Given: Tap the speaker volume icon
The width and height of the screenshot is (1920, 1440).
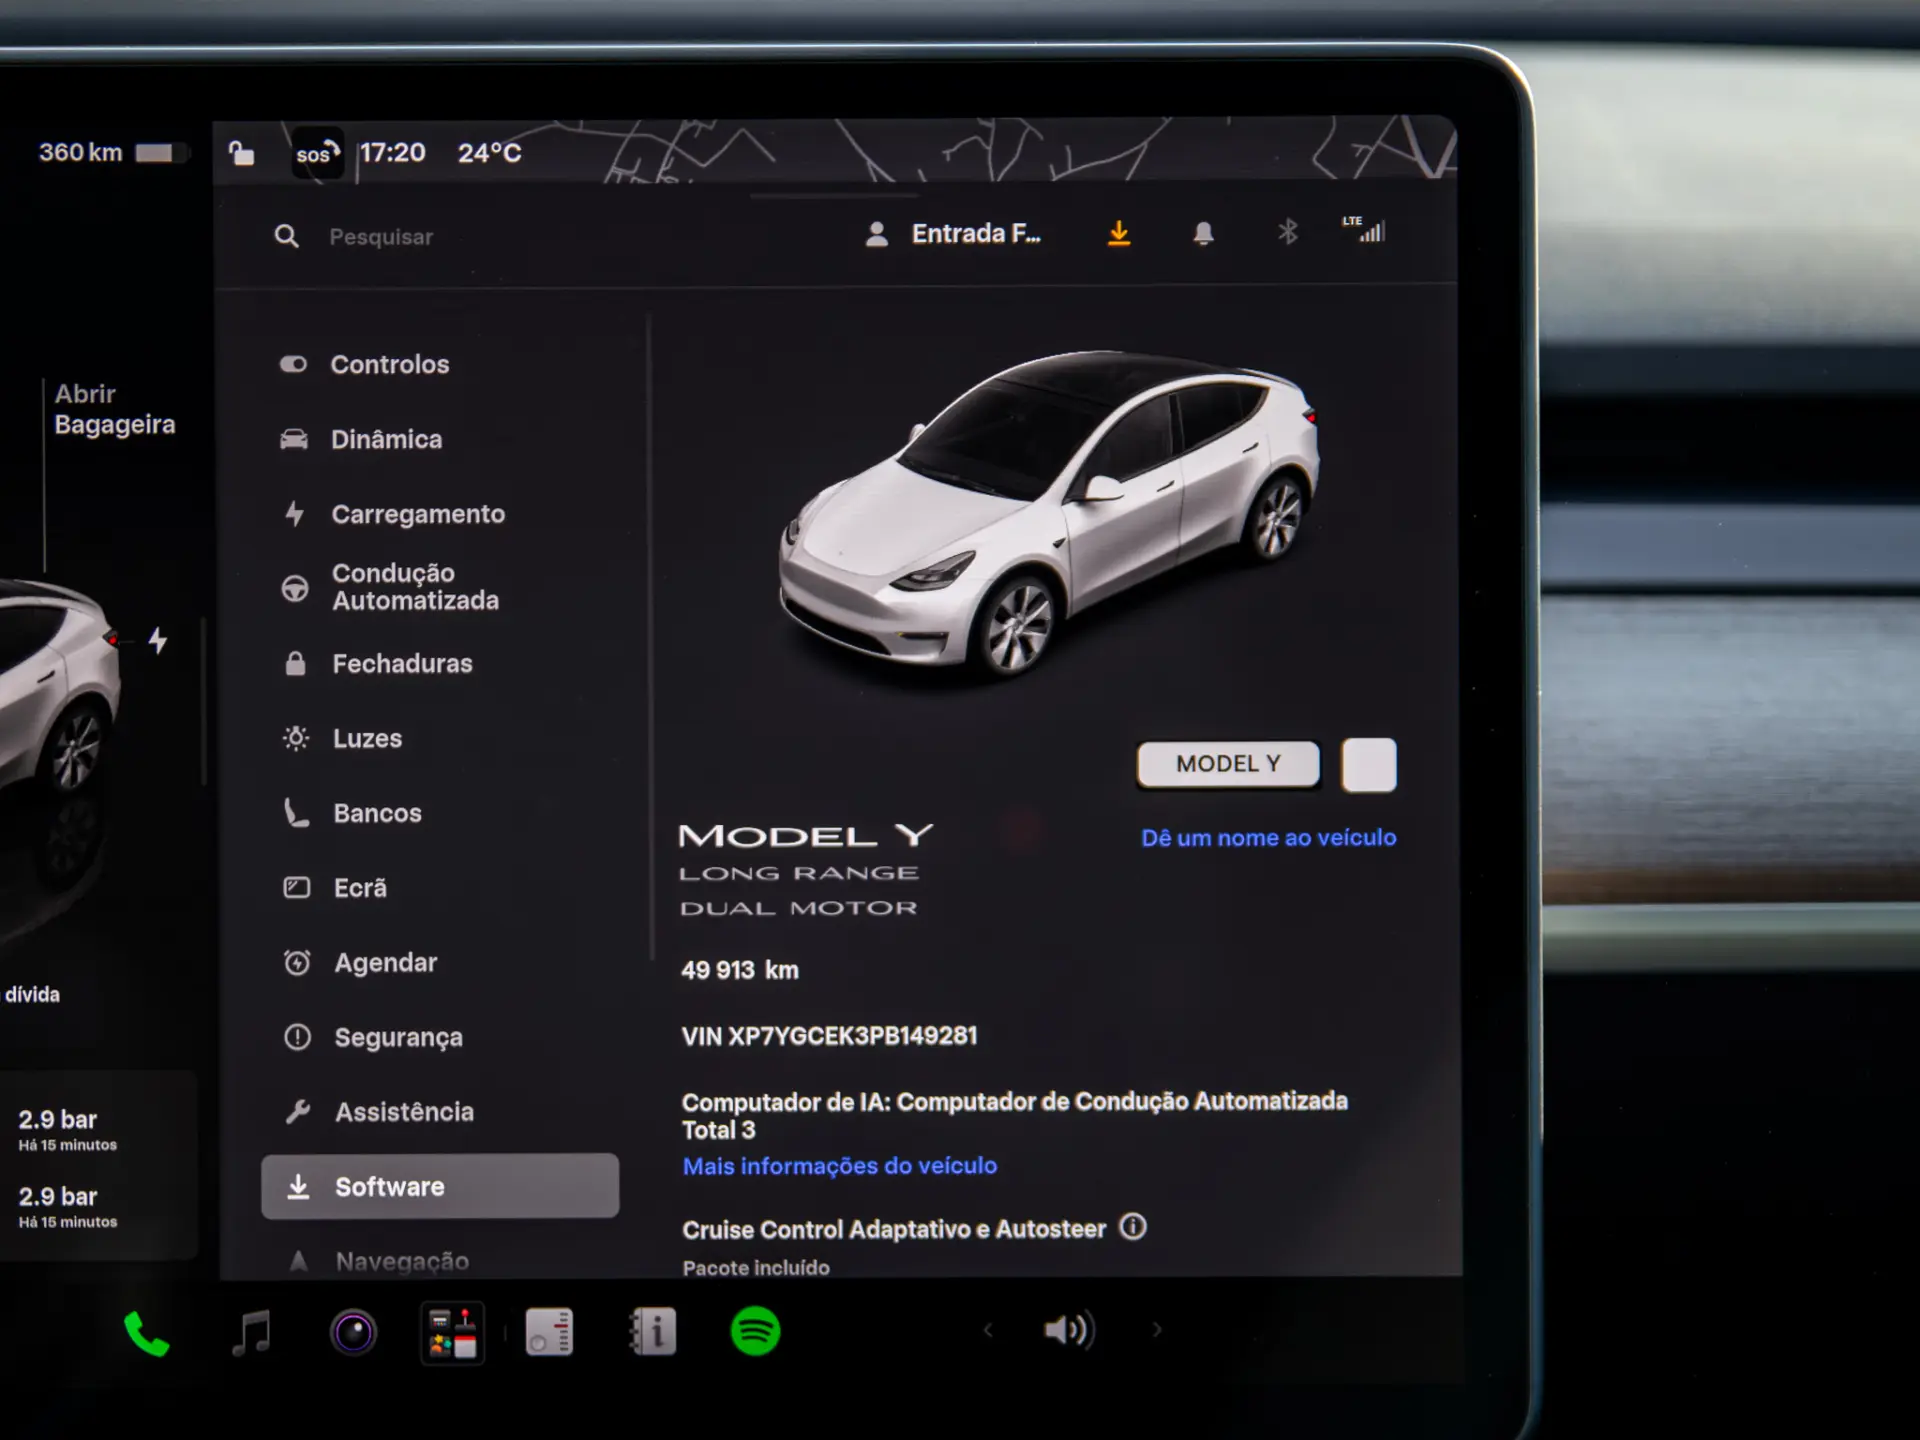Looking at the screenshot, I should [1069, 1329].
